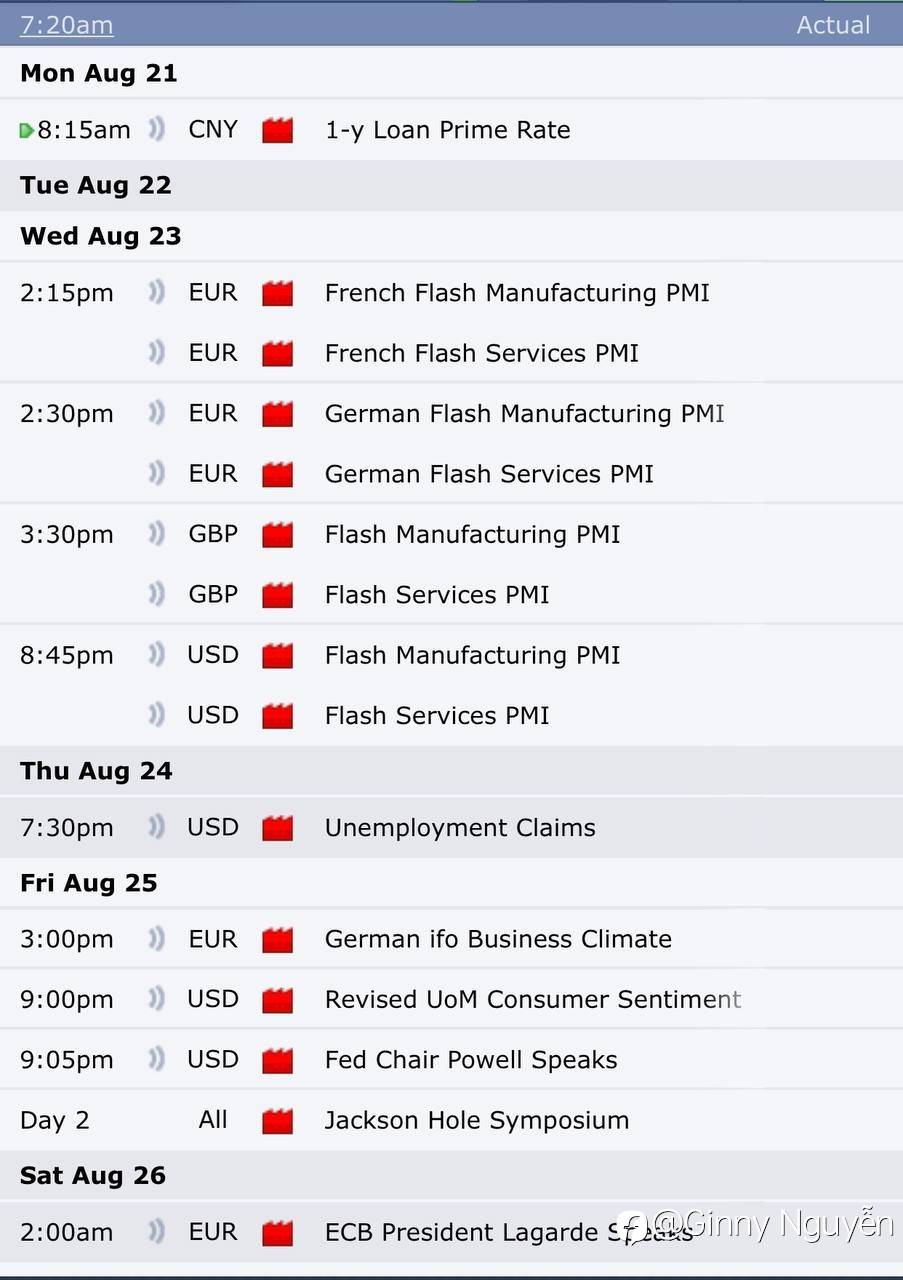
Task: Click red impact folder for French Flash Manufacturing PMI
Action: pyautogui.click(x=277, y=293)
